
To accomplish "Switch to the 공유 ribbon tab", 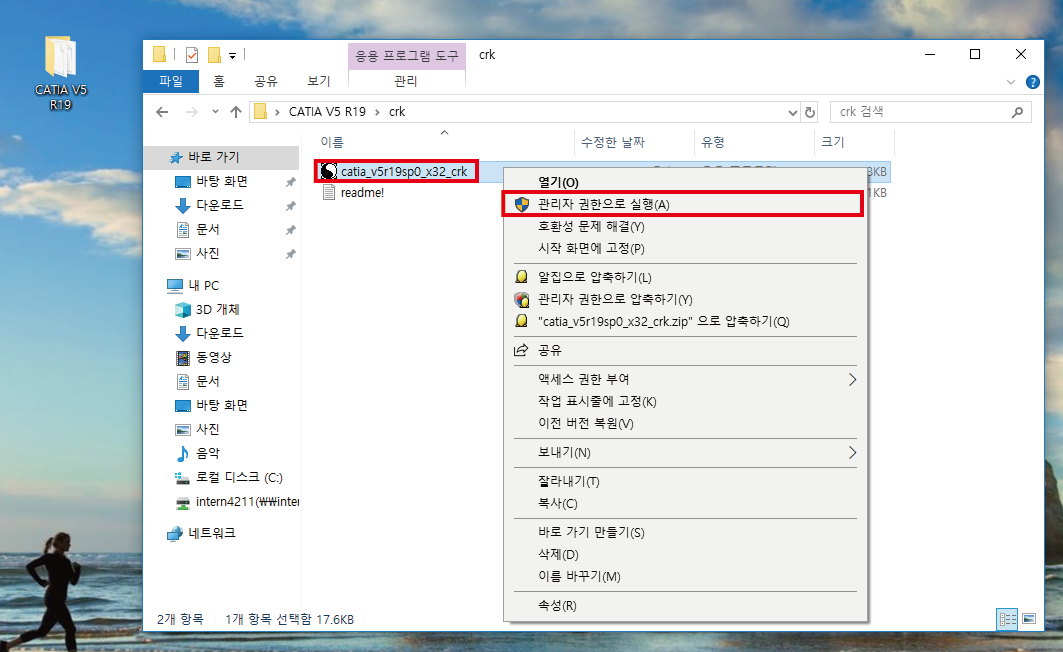I will [266, 81].
